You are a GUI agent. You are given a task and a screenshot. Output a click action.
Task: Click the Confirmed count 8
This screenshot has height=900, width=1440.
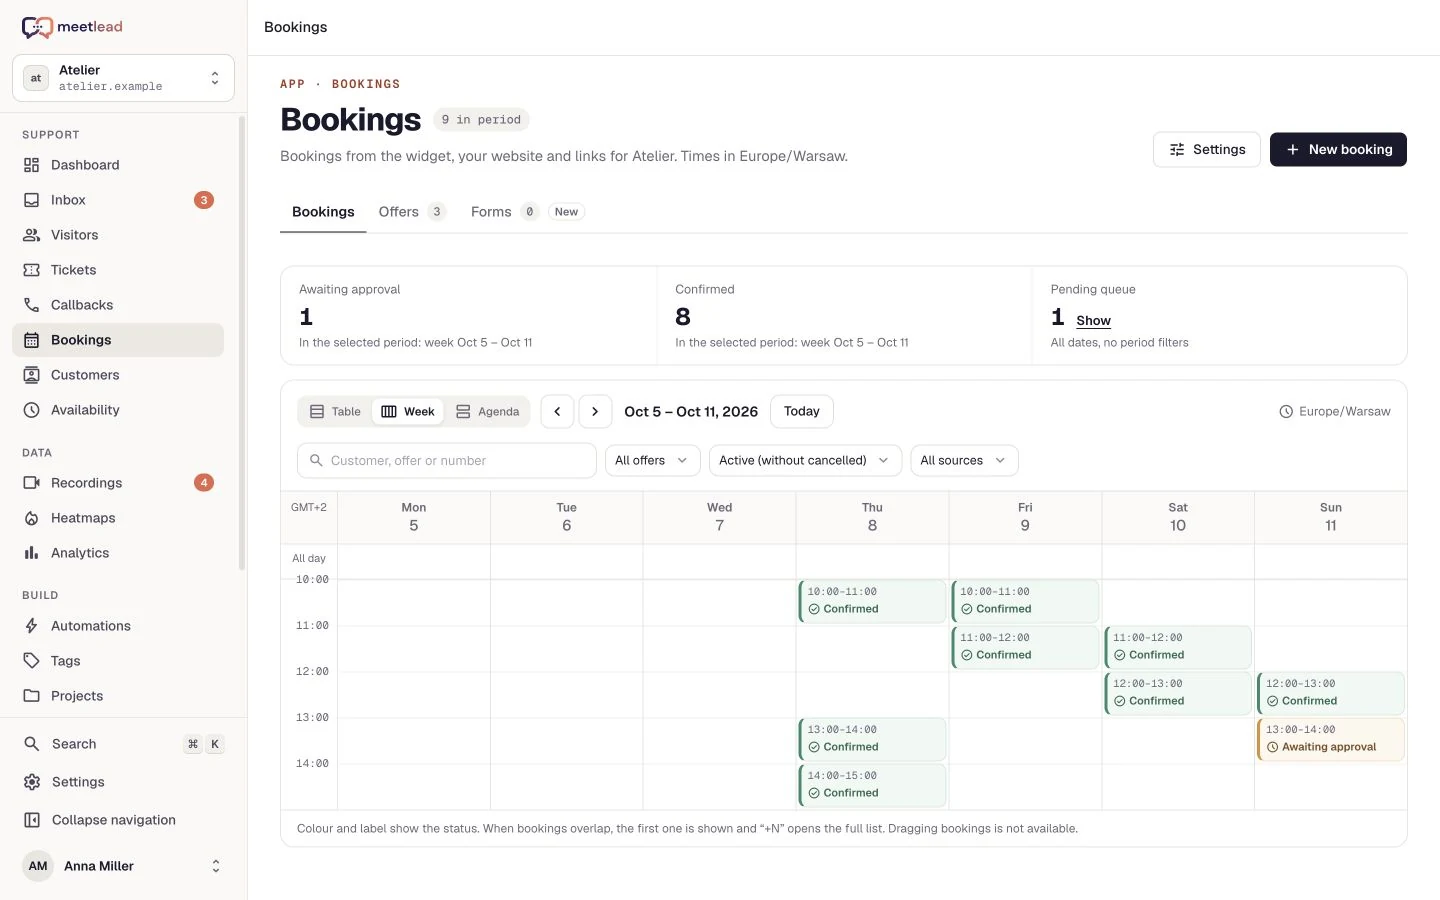click(x=683, y=317)
